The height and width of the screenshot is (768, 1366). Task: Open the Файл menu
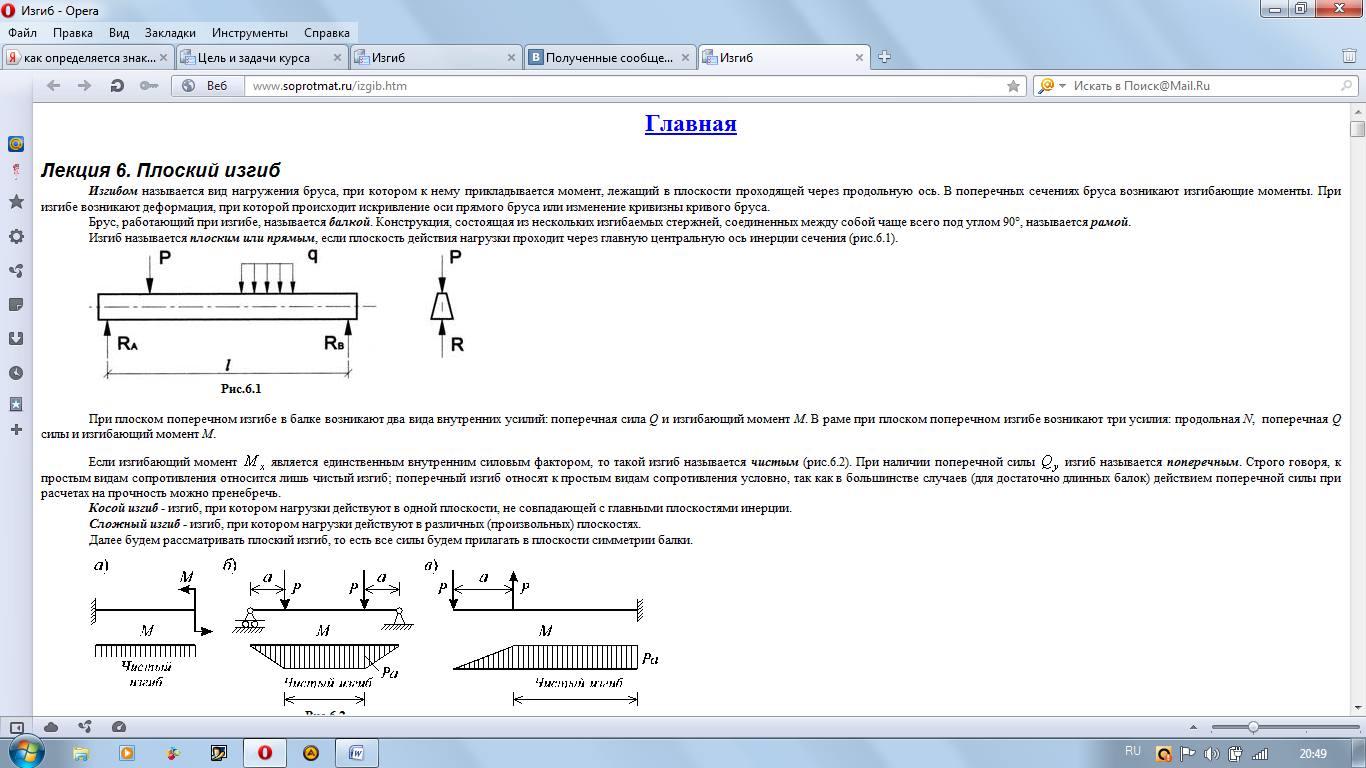(22, 33)
